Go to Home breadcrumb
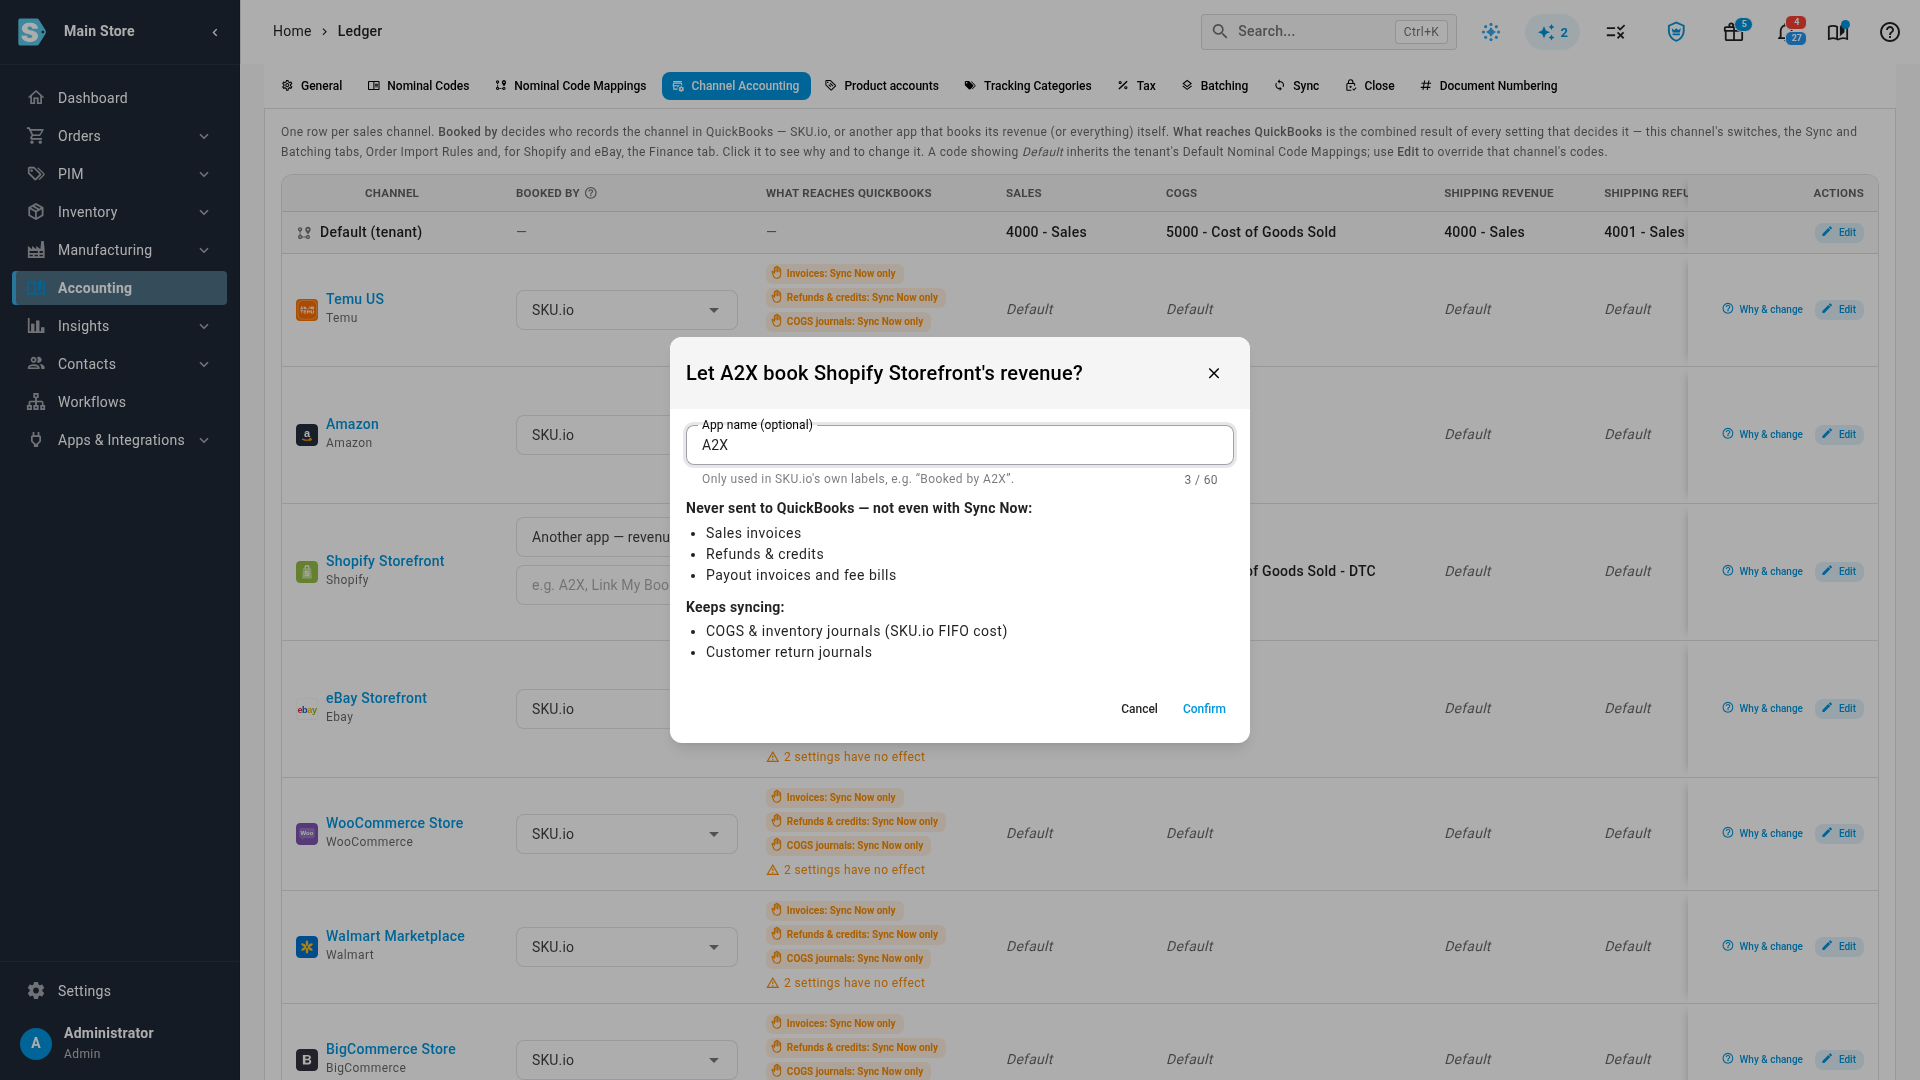Viewport: 1920px width, 1080px height. 292,31
